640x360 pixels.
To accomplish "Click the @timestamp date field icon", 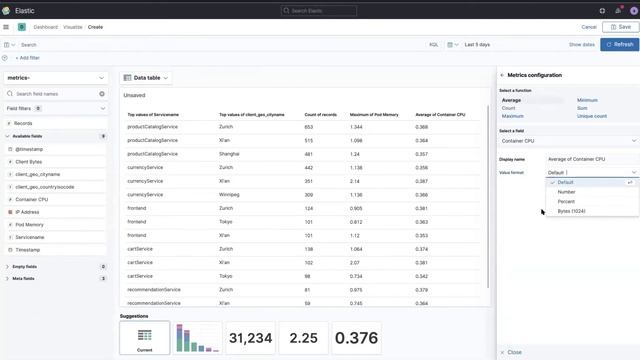I will [10, 149].
